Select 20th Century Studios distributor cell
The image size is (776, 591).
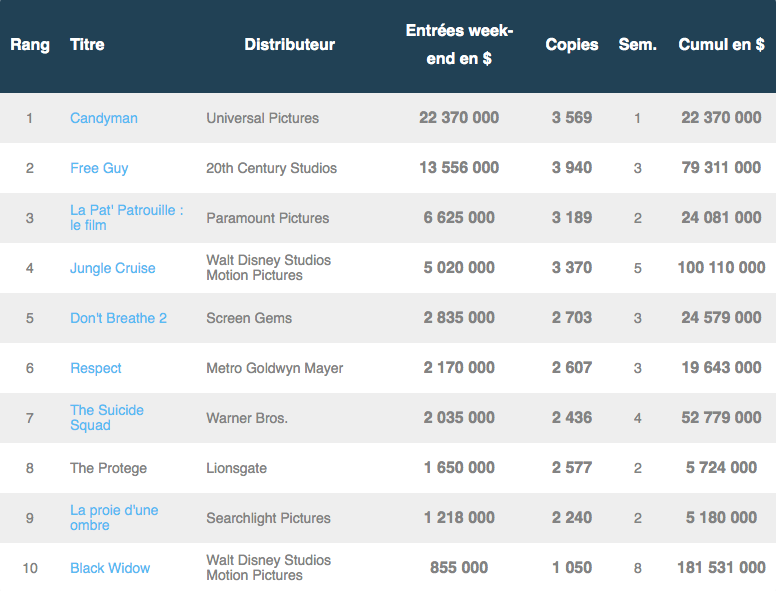coord(271,168)
